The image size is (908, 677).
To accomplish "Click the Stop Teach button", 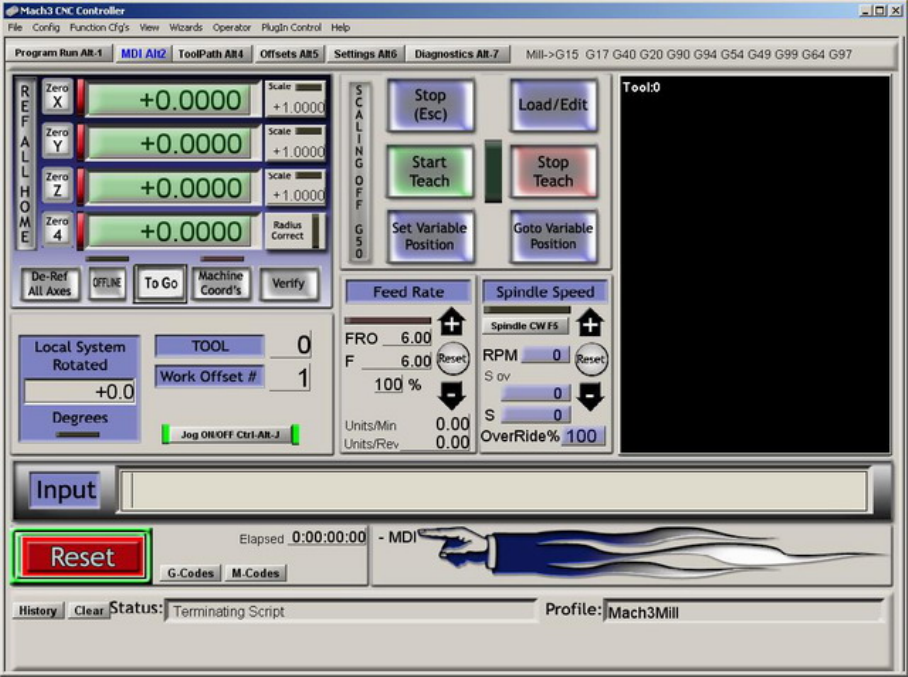I will click(553, 171).
